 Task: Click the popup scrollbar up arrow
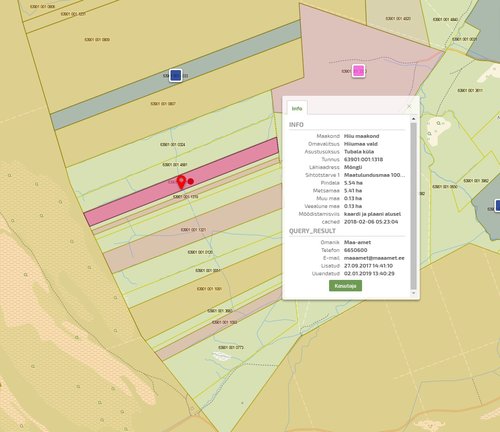pos(414,119)
